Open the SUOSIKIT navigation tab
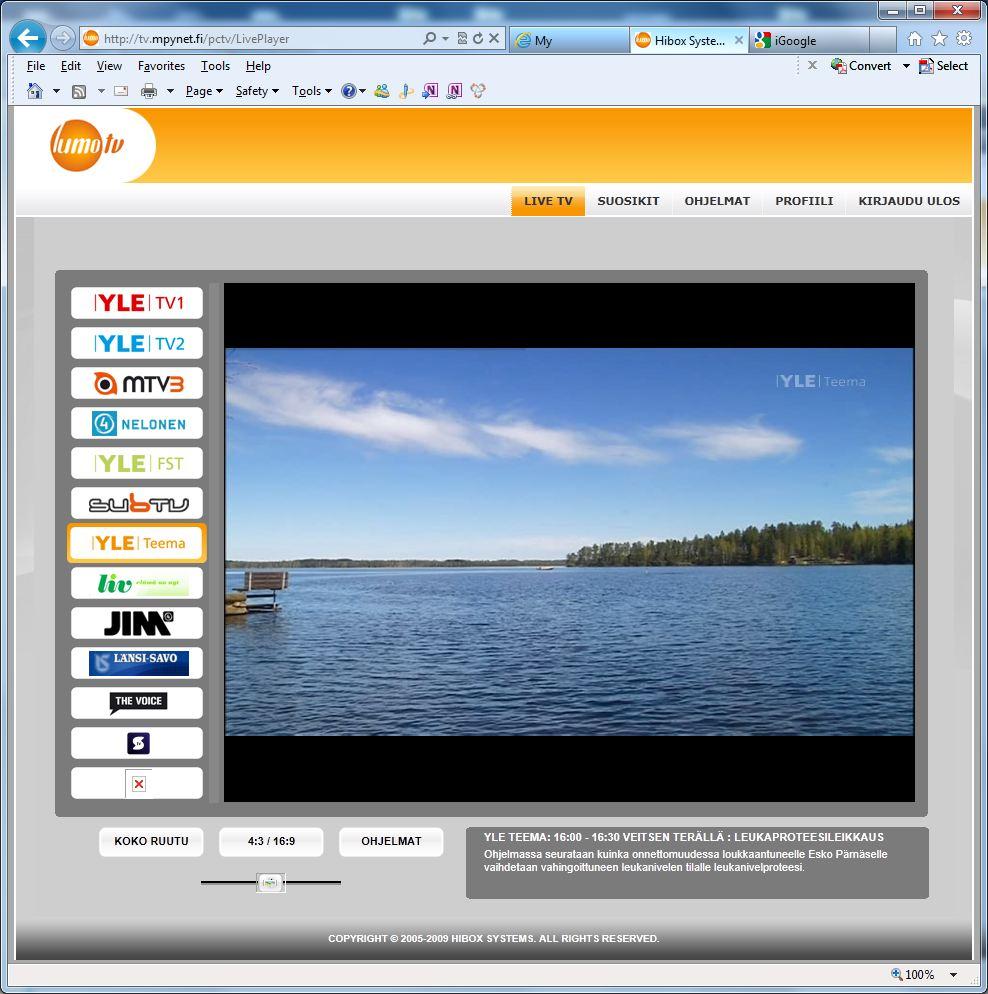 coord(628,201)
